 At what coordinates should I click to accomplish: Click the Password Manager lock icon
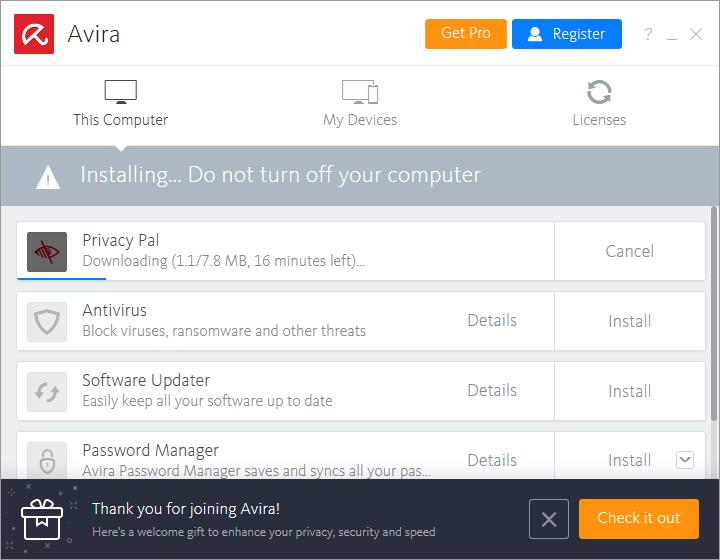point(47,461)
